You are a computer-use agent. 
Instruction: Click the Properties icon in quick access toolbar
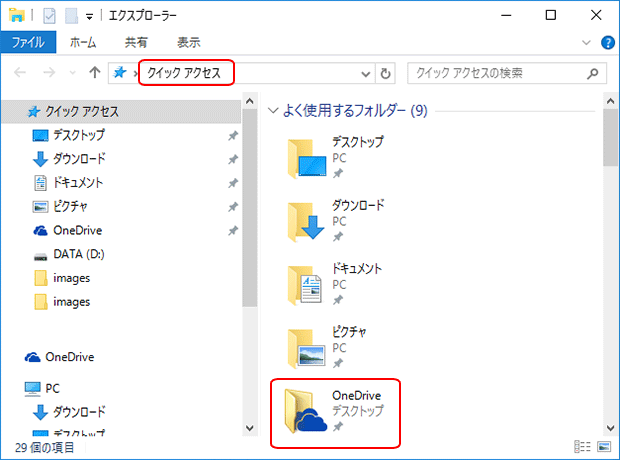point(49,16)
